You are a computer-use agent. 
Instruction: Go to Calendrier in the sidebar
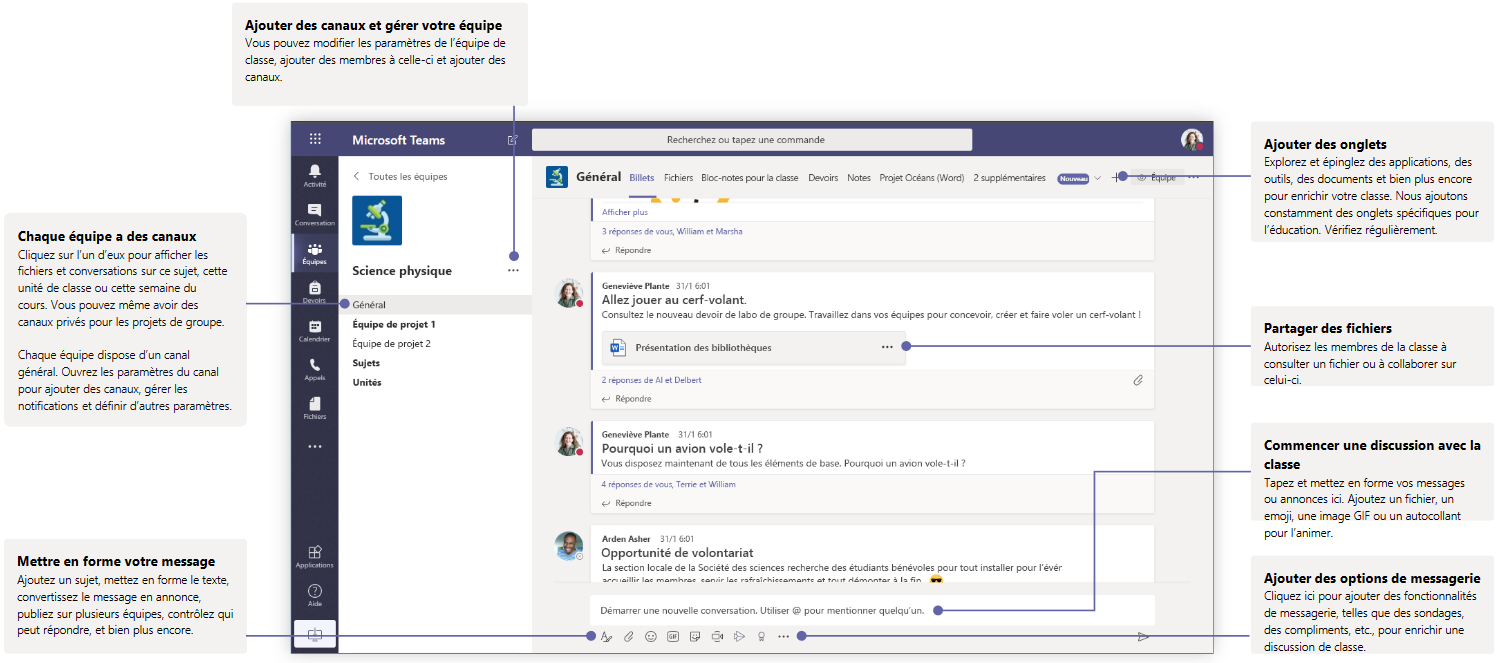coord(315,330)
